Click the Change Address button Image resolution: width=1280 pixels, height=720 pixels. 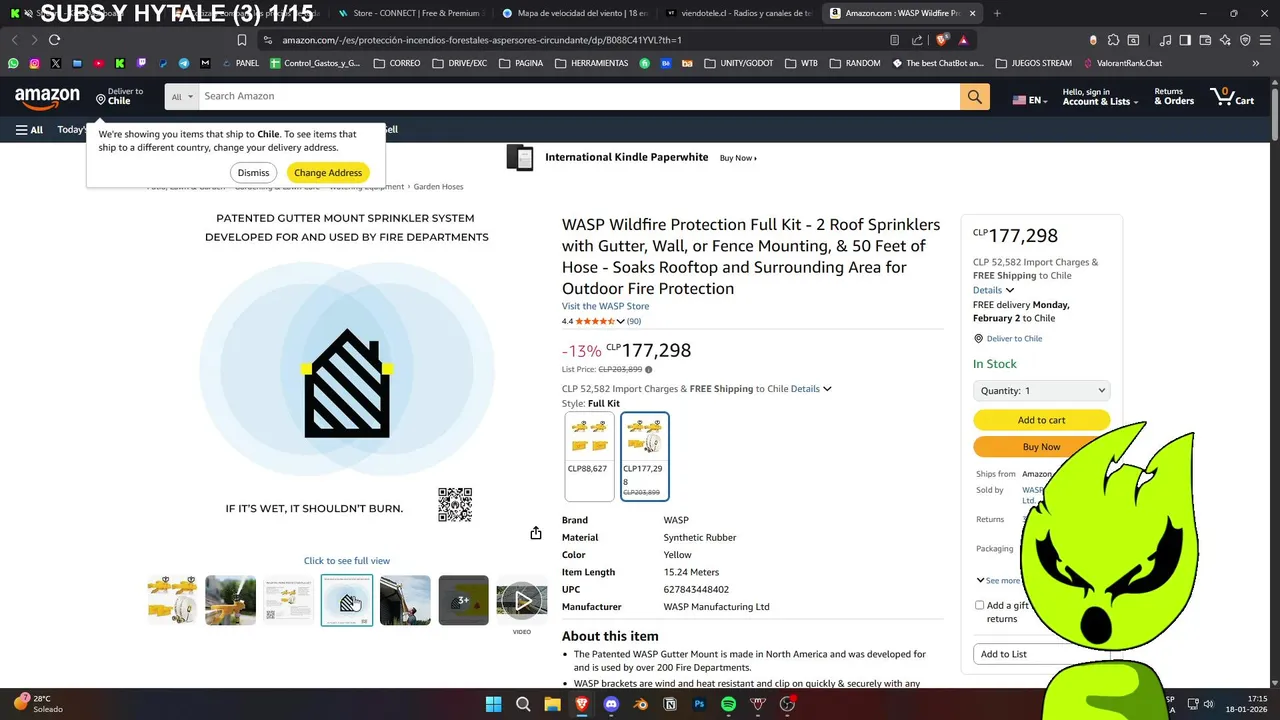[328, 173]
